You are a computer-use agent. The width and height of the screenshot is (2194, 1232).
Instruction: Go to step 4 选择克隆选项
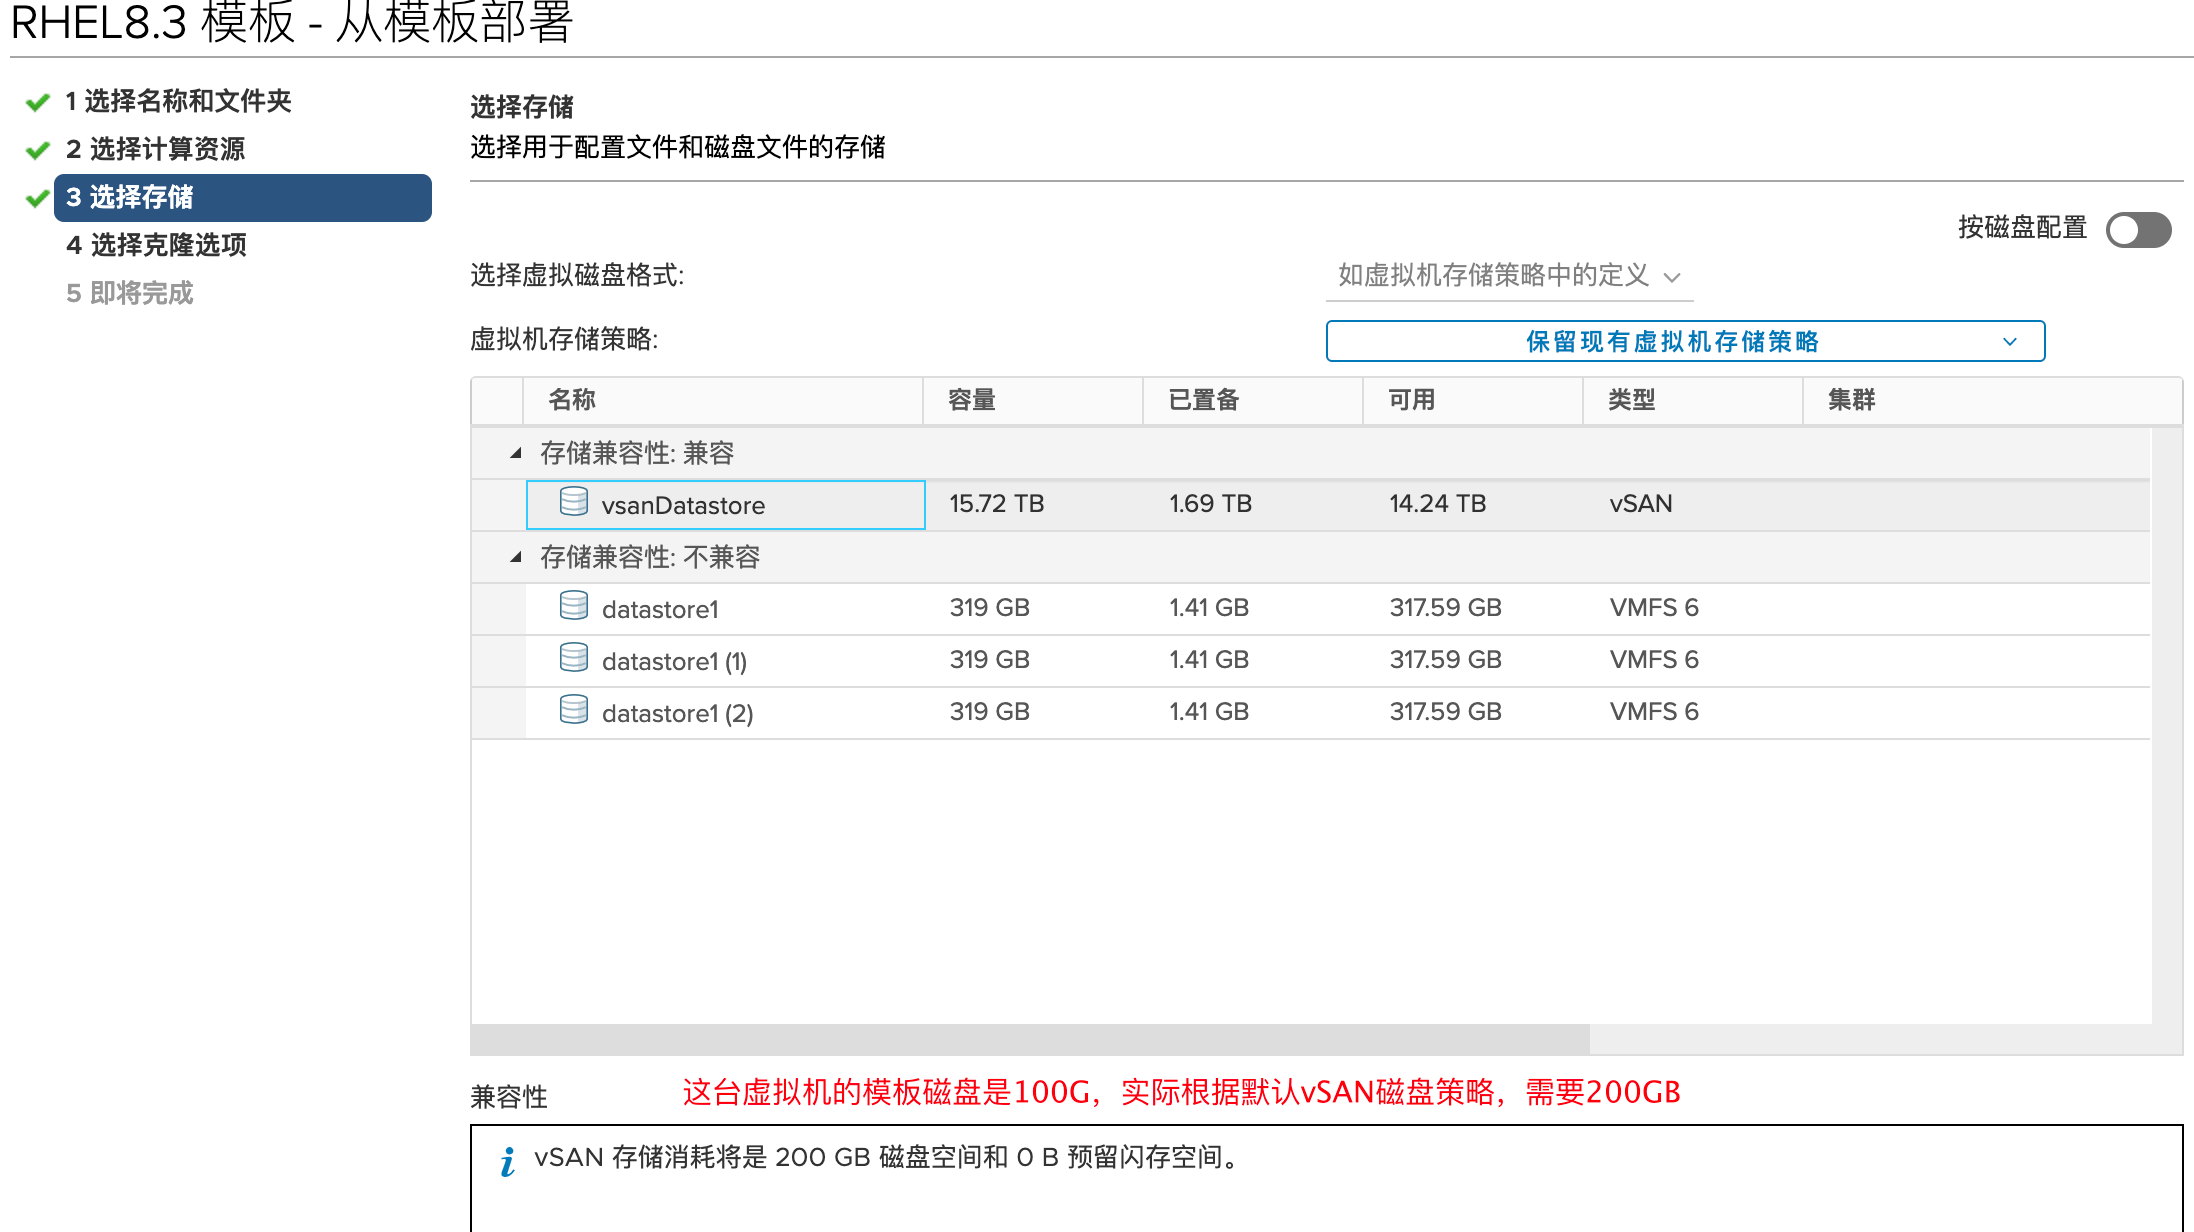(156, 245)
